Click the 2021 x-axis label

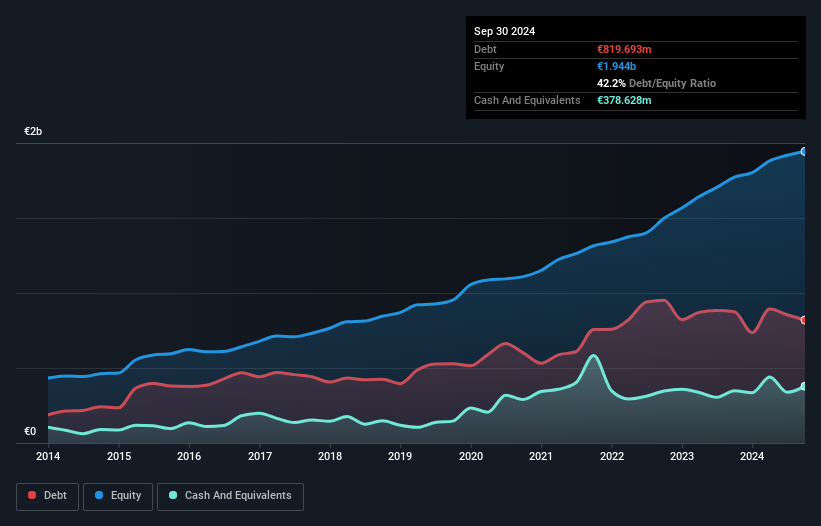click(x=541, y=456)
